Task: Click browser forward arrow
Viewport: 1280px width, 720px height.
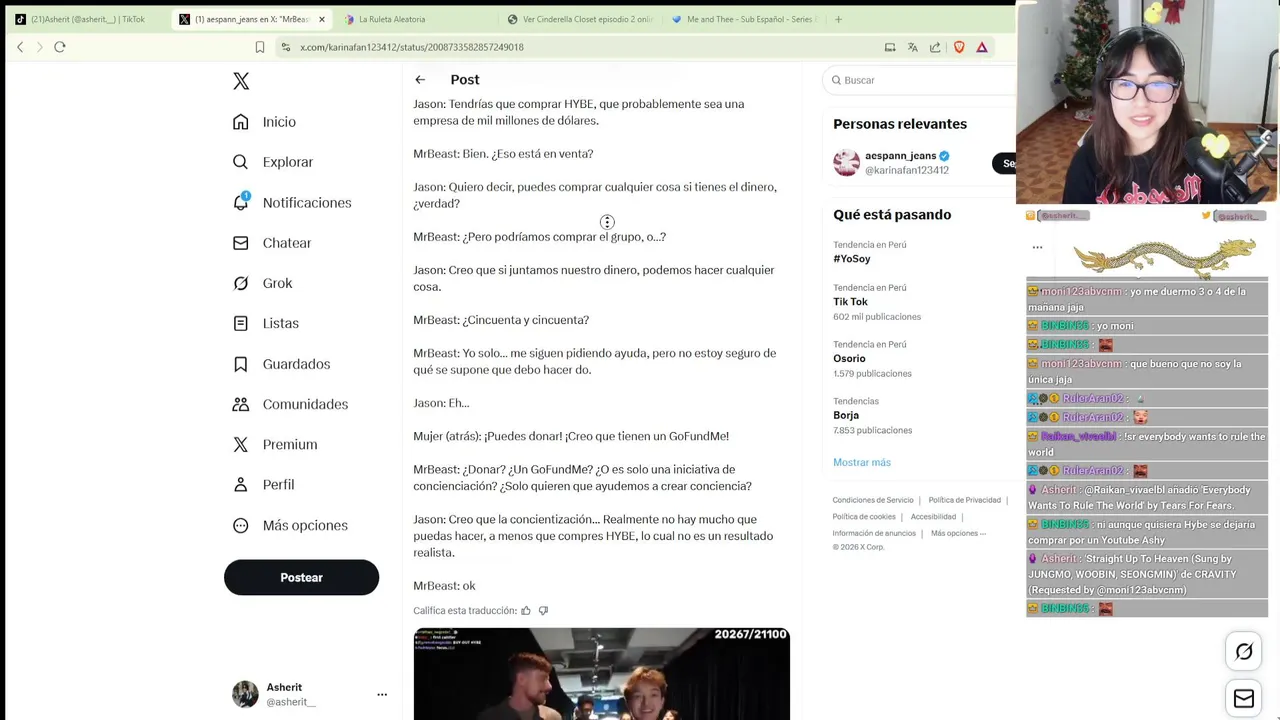Action: click(x=40, y=47)
